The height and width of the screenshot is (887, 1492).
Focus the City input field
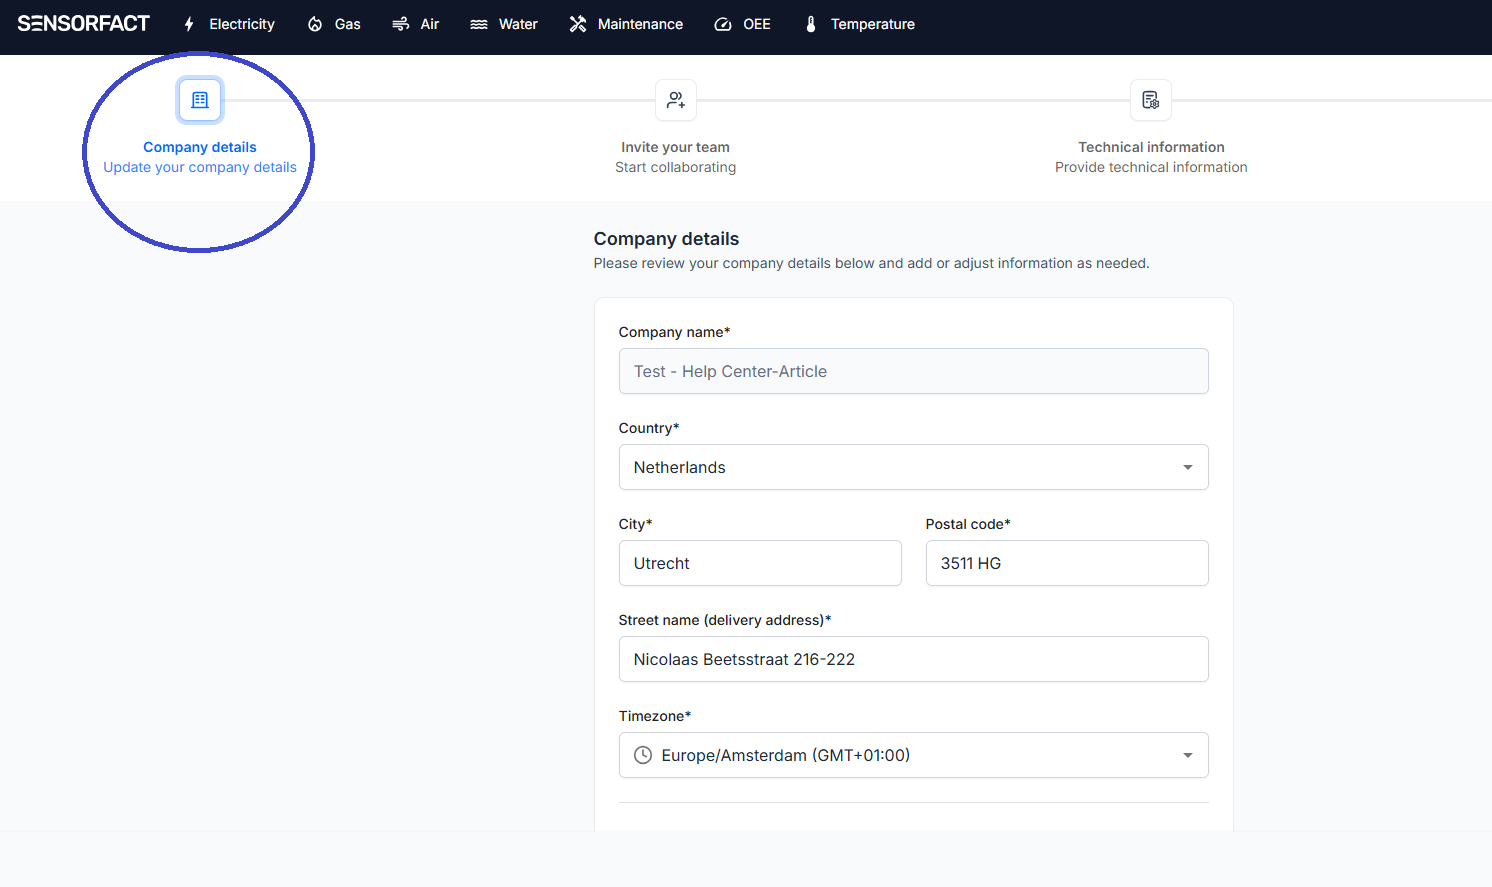(x=760, y=563)
